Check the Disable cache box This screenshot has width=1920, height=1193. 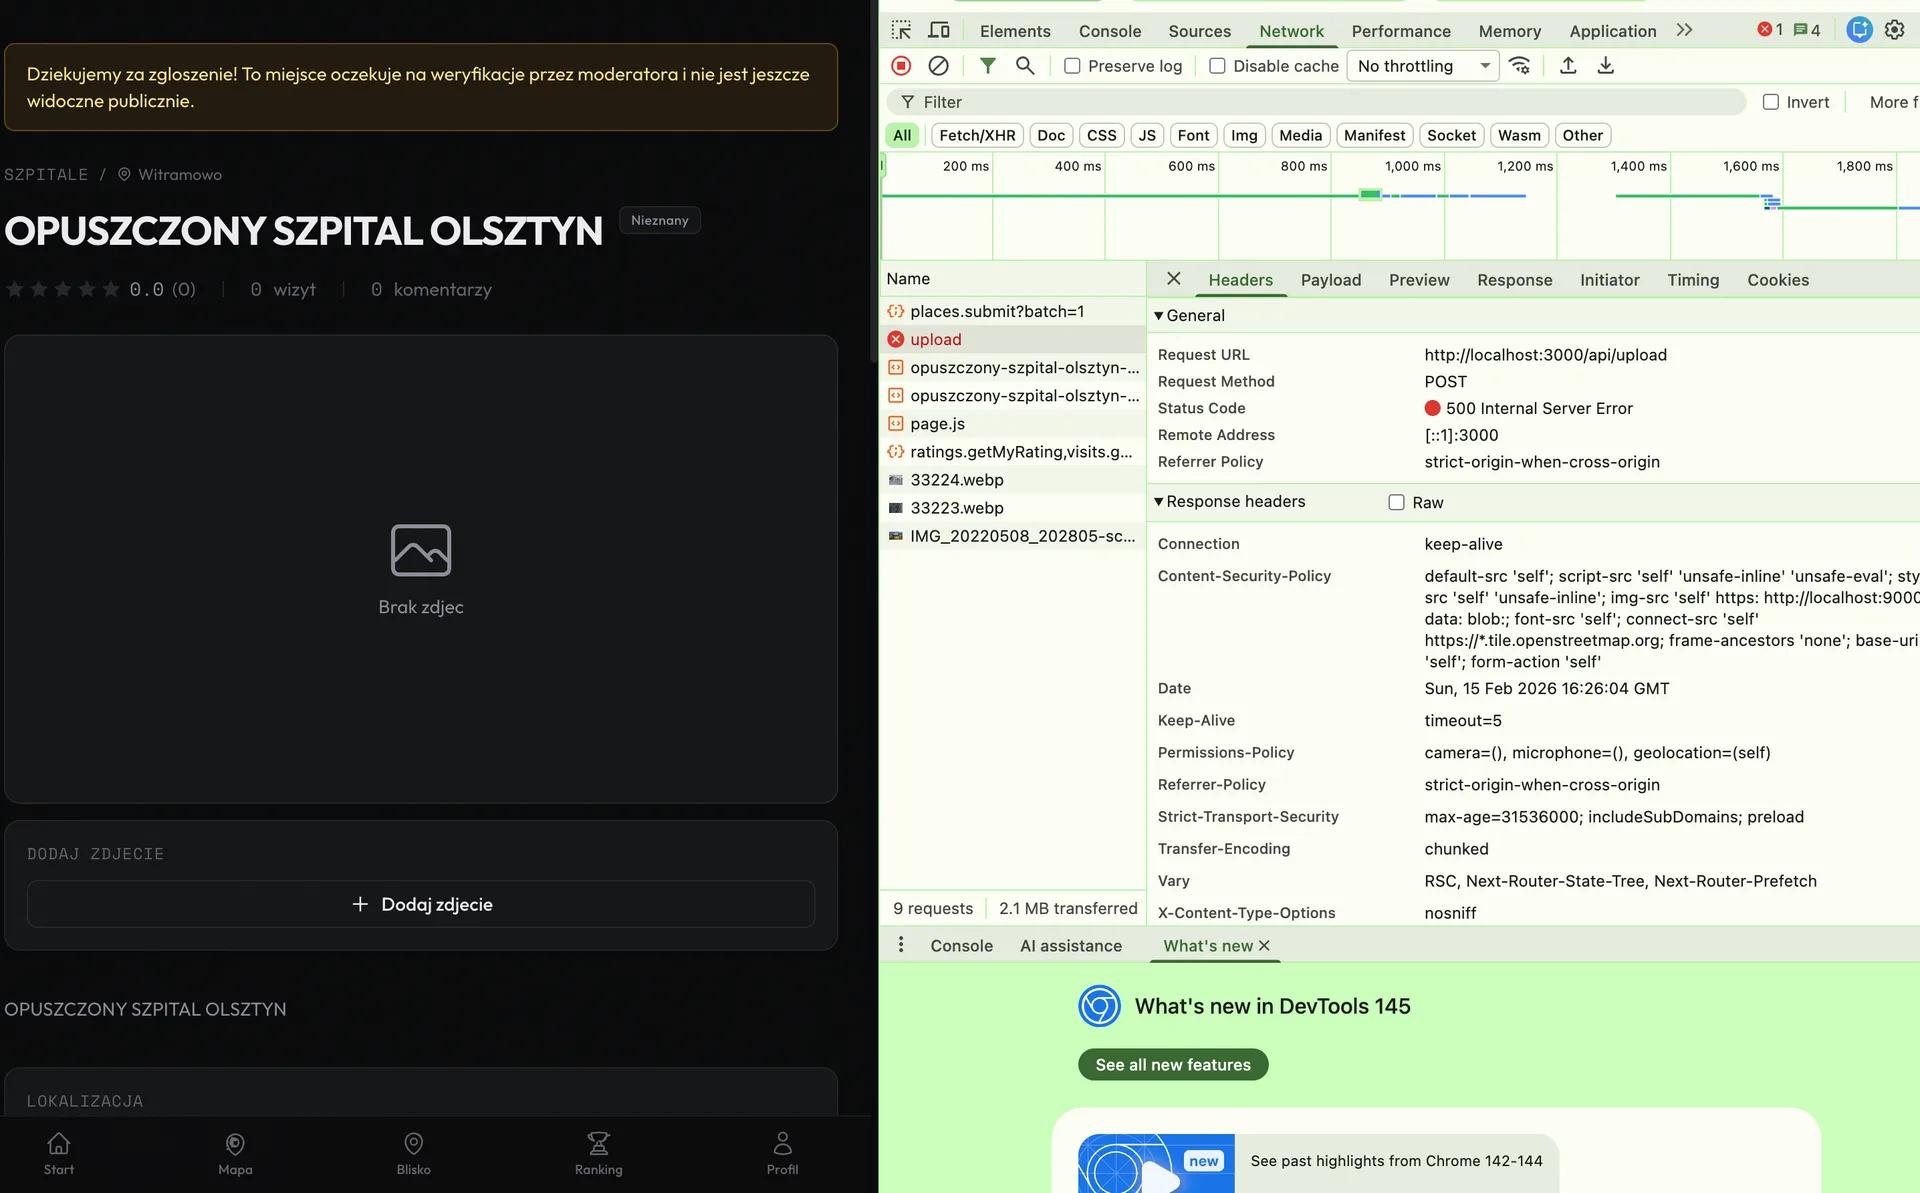tap(1217, 66)
